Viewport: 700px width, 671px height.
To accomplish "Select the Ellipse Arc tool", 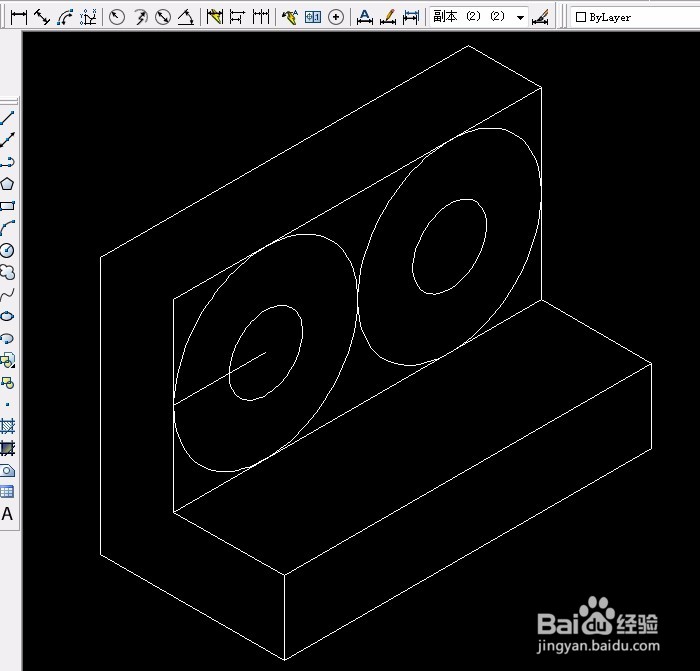I will pos(8,338).
